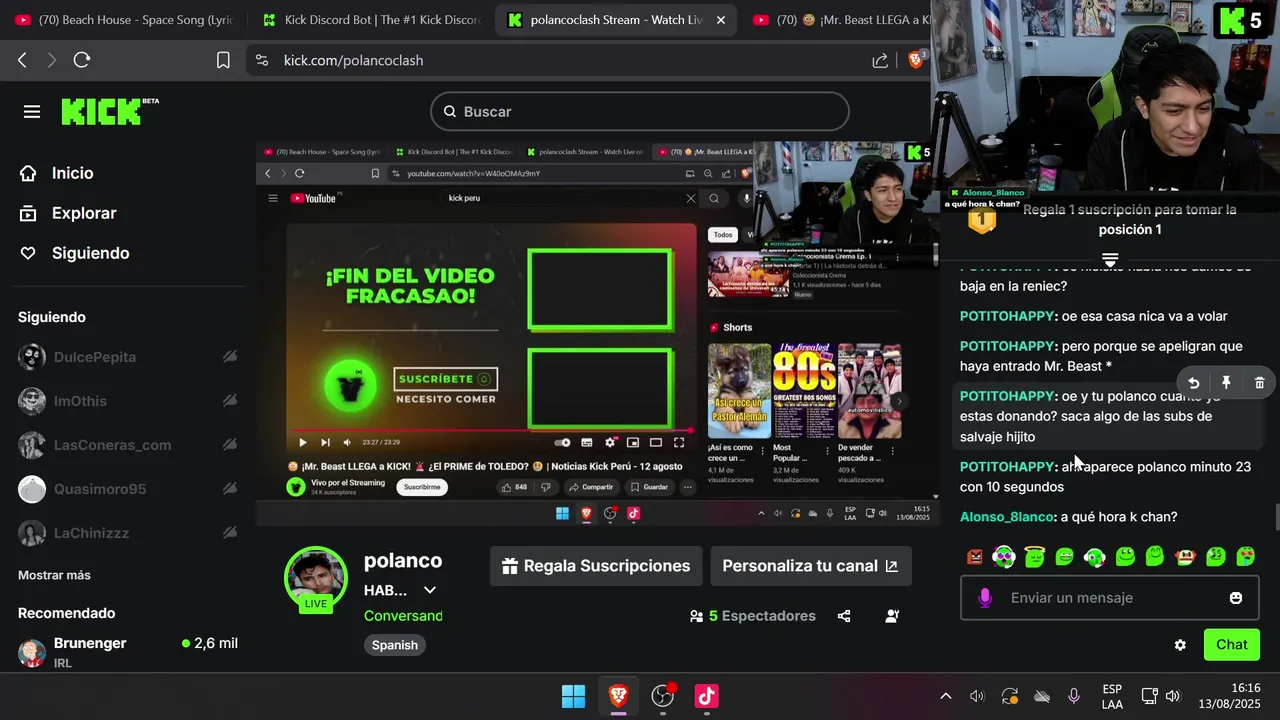Click the ESP LAA language indicator
Screen dimensions: 1280x720
click(x=1112, y=696)
